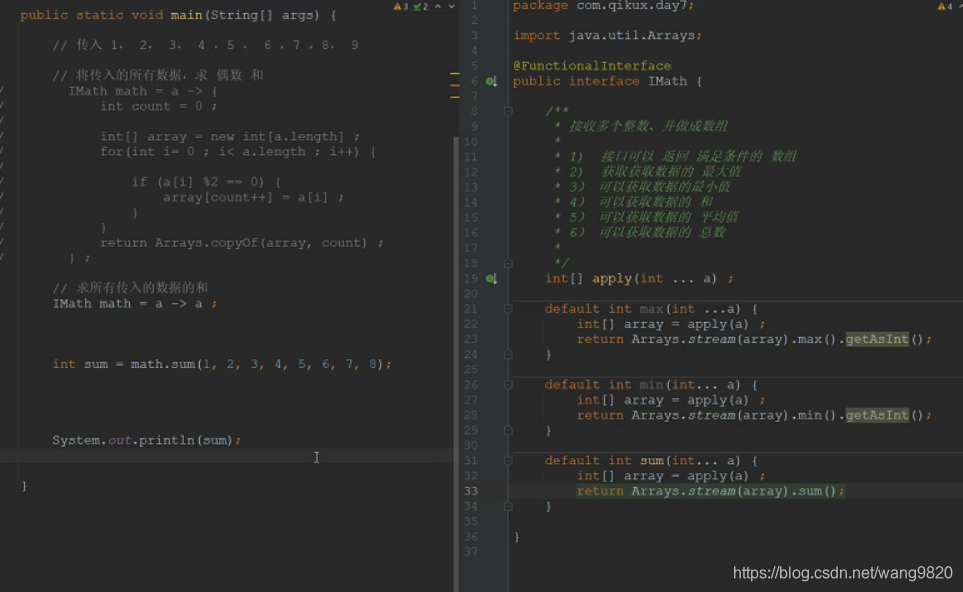The width and height of the screenshot is (963, 592).
Task: Click the Javadoc fold end marker at line 18
Action: pyautogui.click(x=508, y=263)
